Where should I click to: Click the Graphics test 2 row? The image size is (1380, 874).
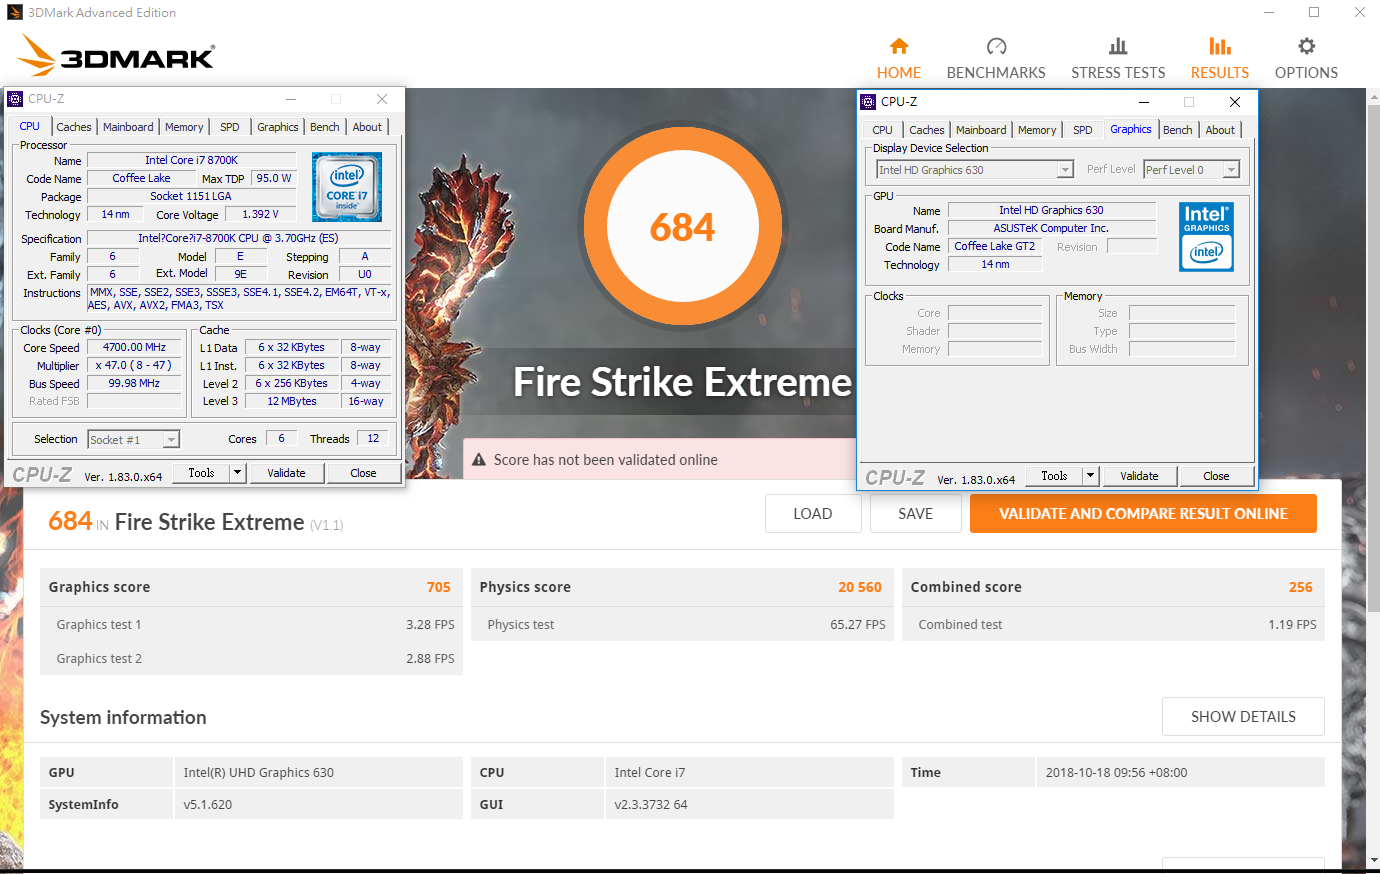(251, 658)
